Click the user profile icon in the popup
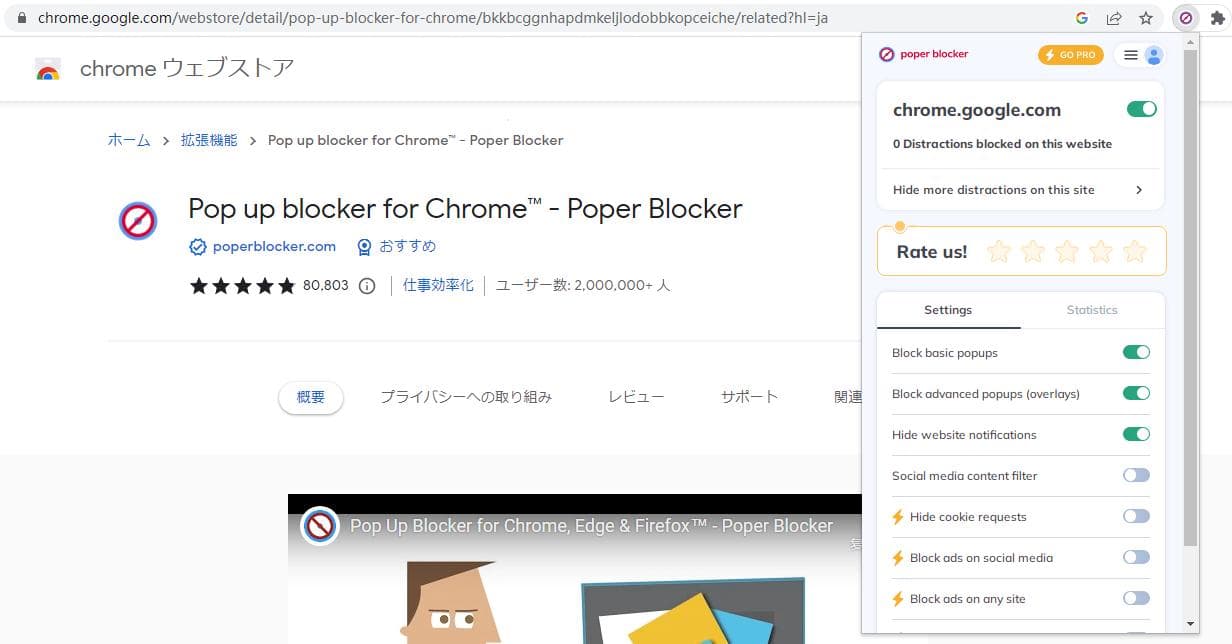This screenshot has height=644, width=1232. (1155, 54)
